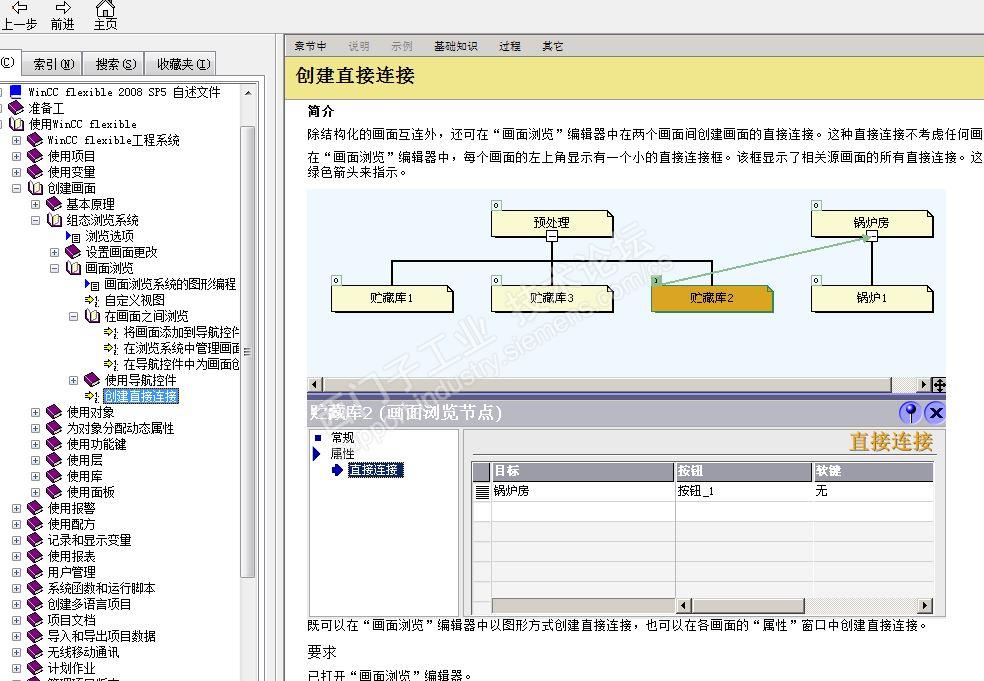Switch to the 搜索 tab

click(x=115, y=64)
